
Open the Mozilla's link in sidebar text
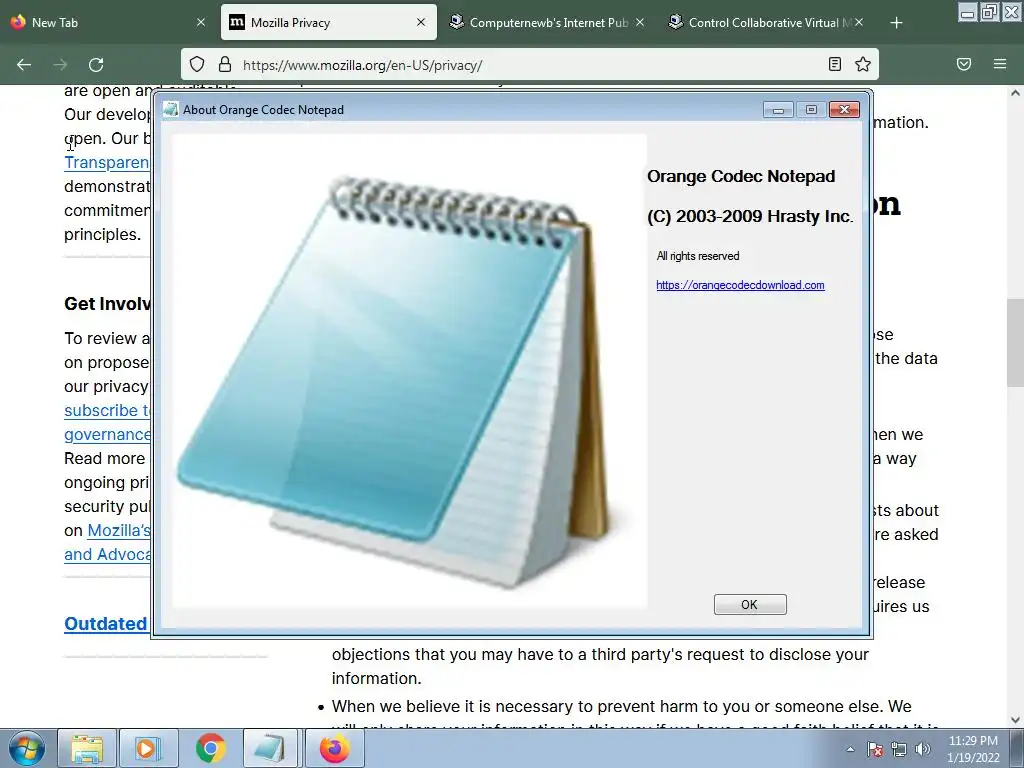coord(118,530)
